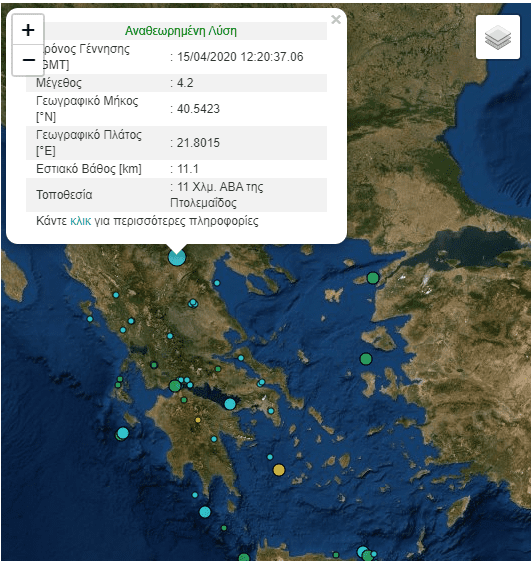Click the cyan marker near Athens
531x561 pixels.
tap(271, 411)
